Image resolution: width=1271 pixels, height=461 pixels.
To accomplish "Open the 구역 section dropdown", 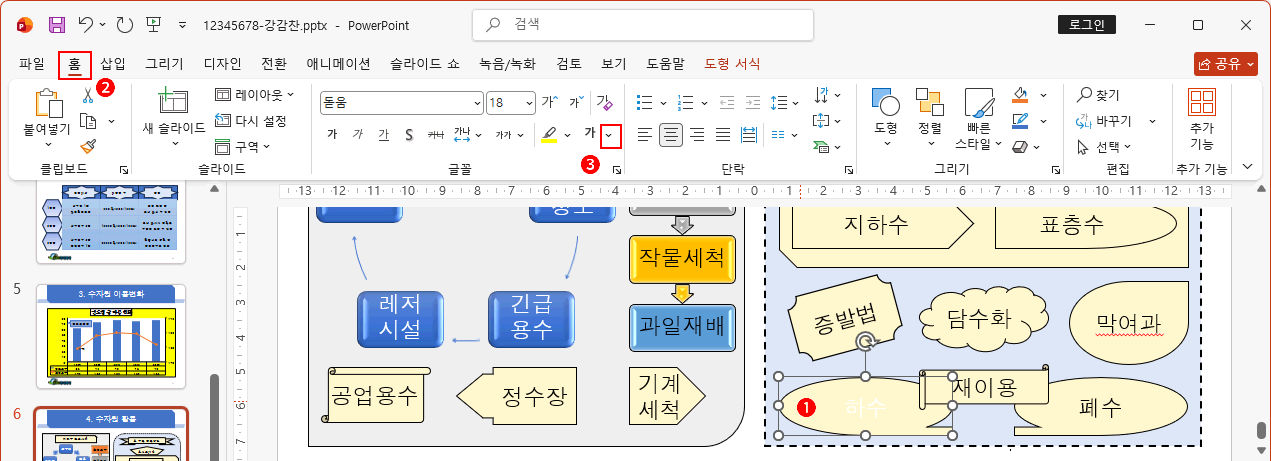I will pyautogui.click(x=243, y=147).
